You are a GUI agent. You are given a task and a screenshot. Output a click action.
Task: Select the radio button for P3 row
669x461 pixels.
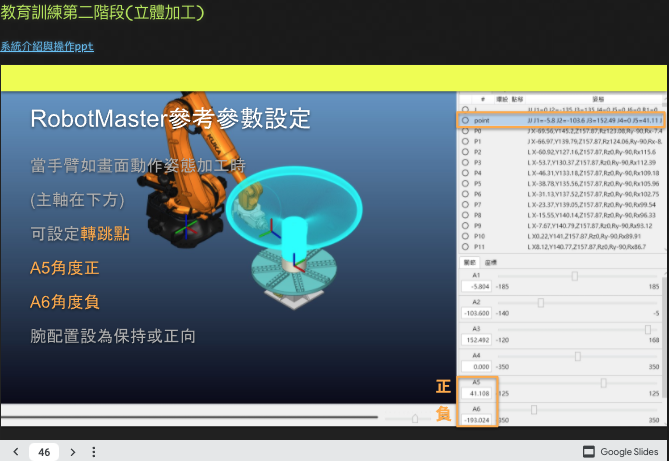click(x=465, y=163)
